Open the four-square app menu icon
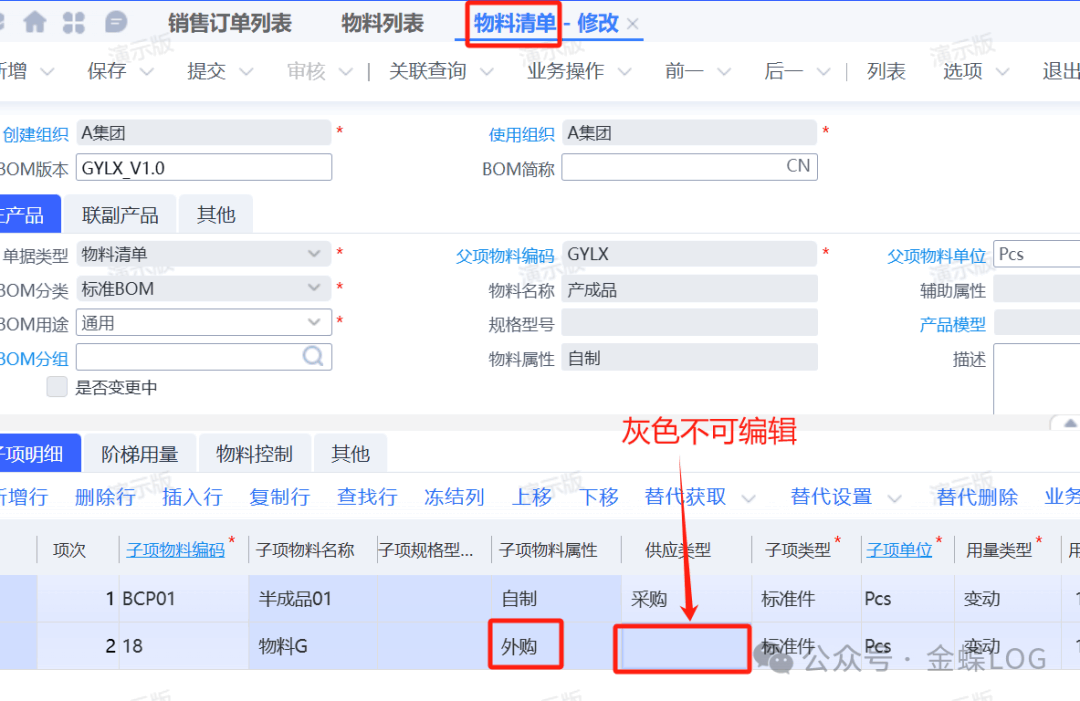Screen dimensions: 1080x701 click(x=74, y=22)
